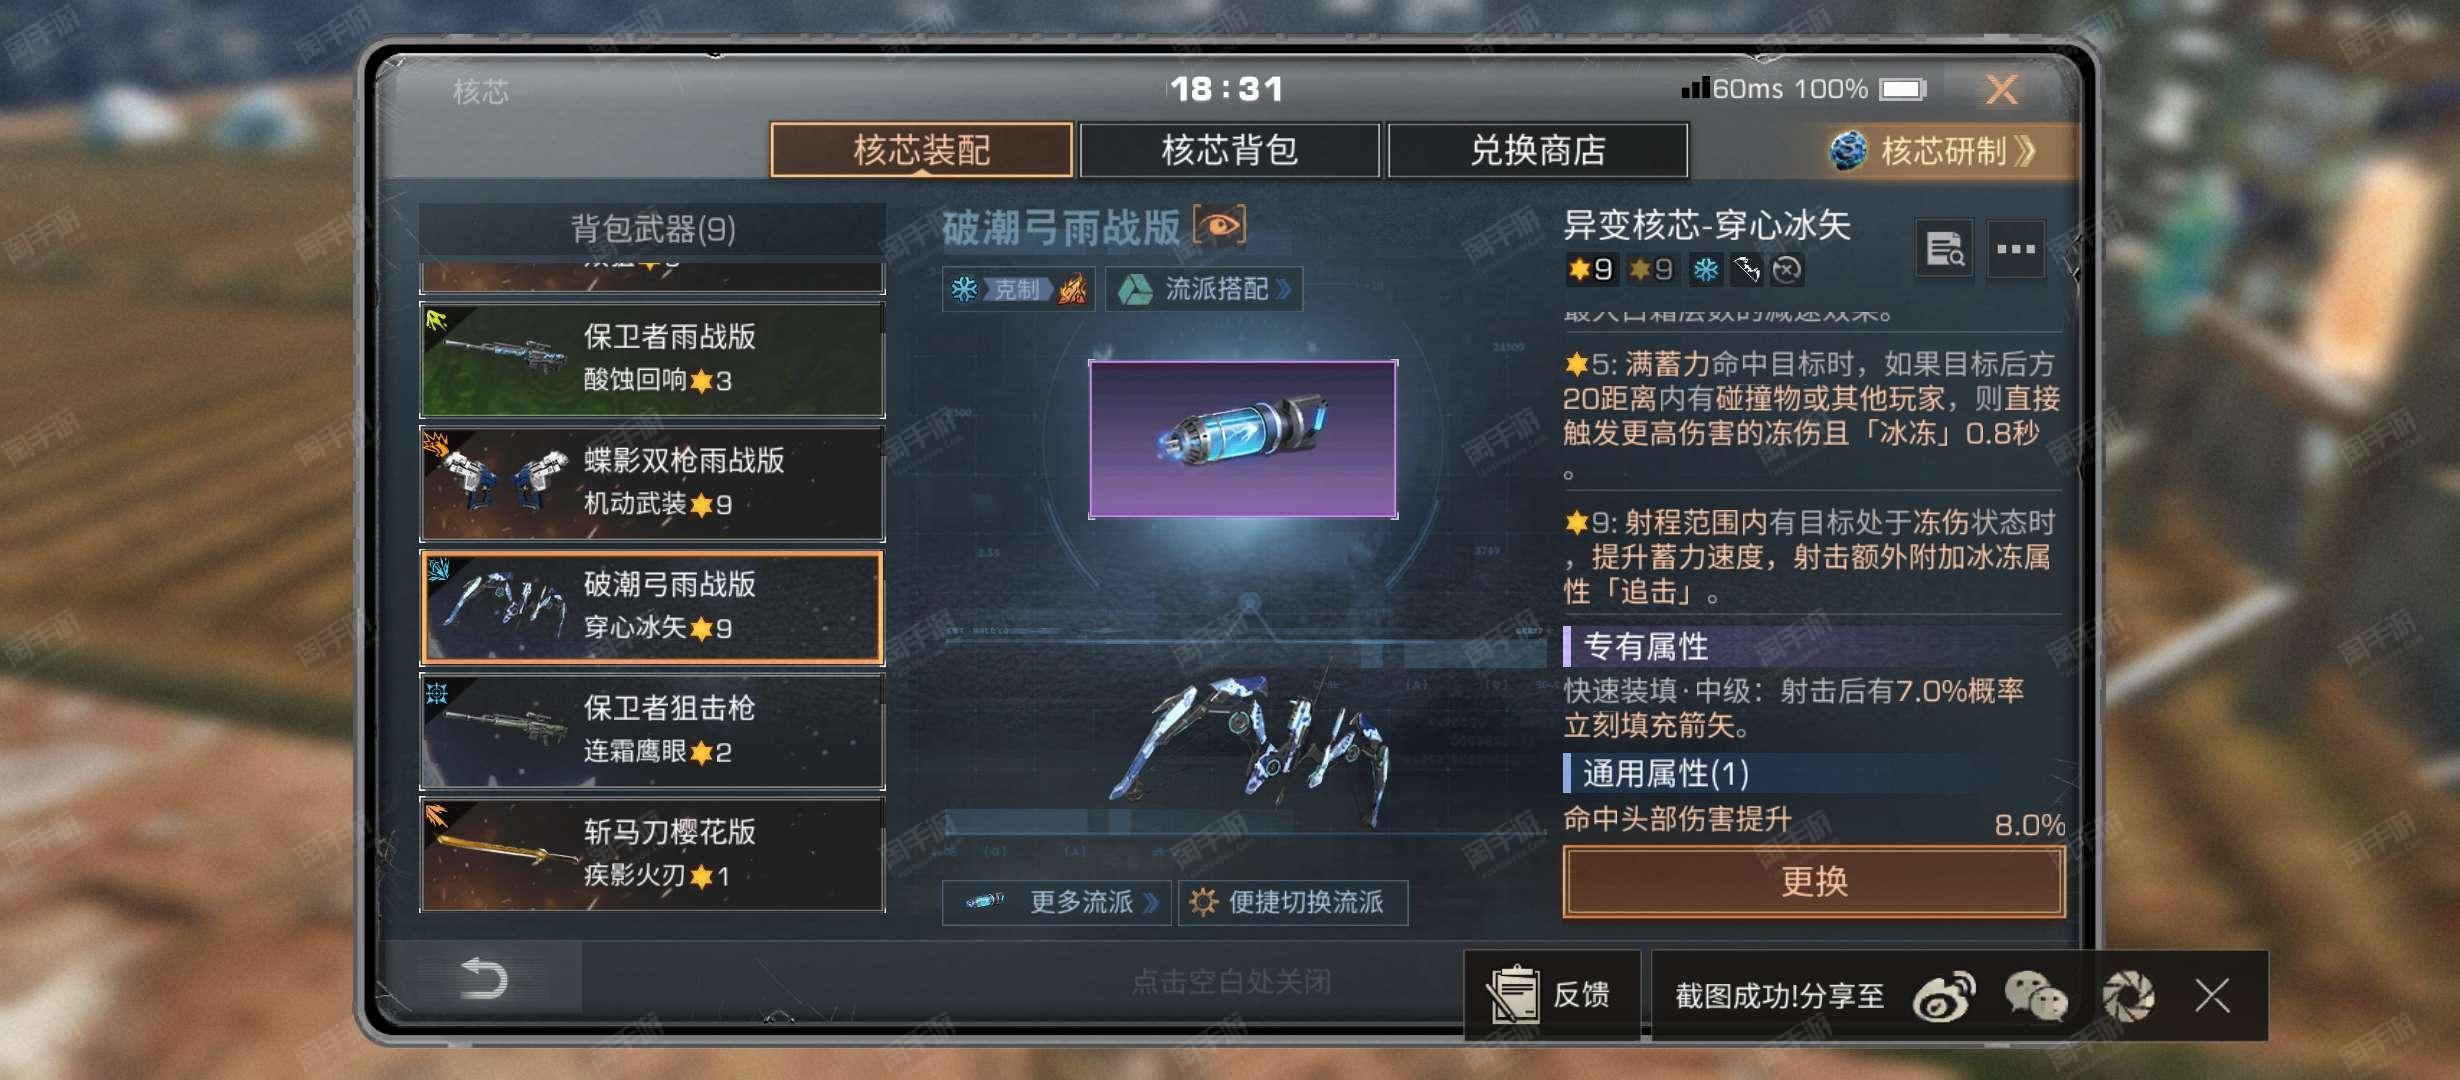Toggle the eye icon beside 破潮弓雨战版
Viewport: 2460px width, 1080px height.
(1219, 226)
